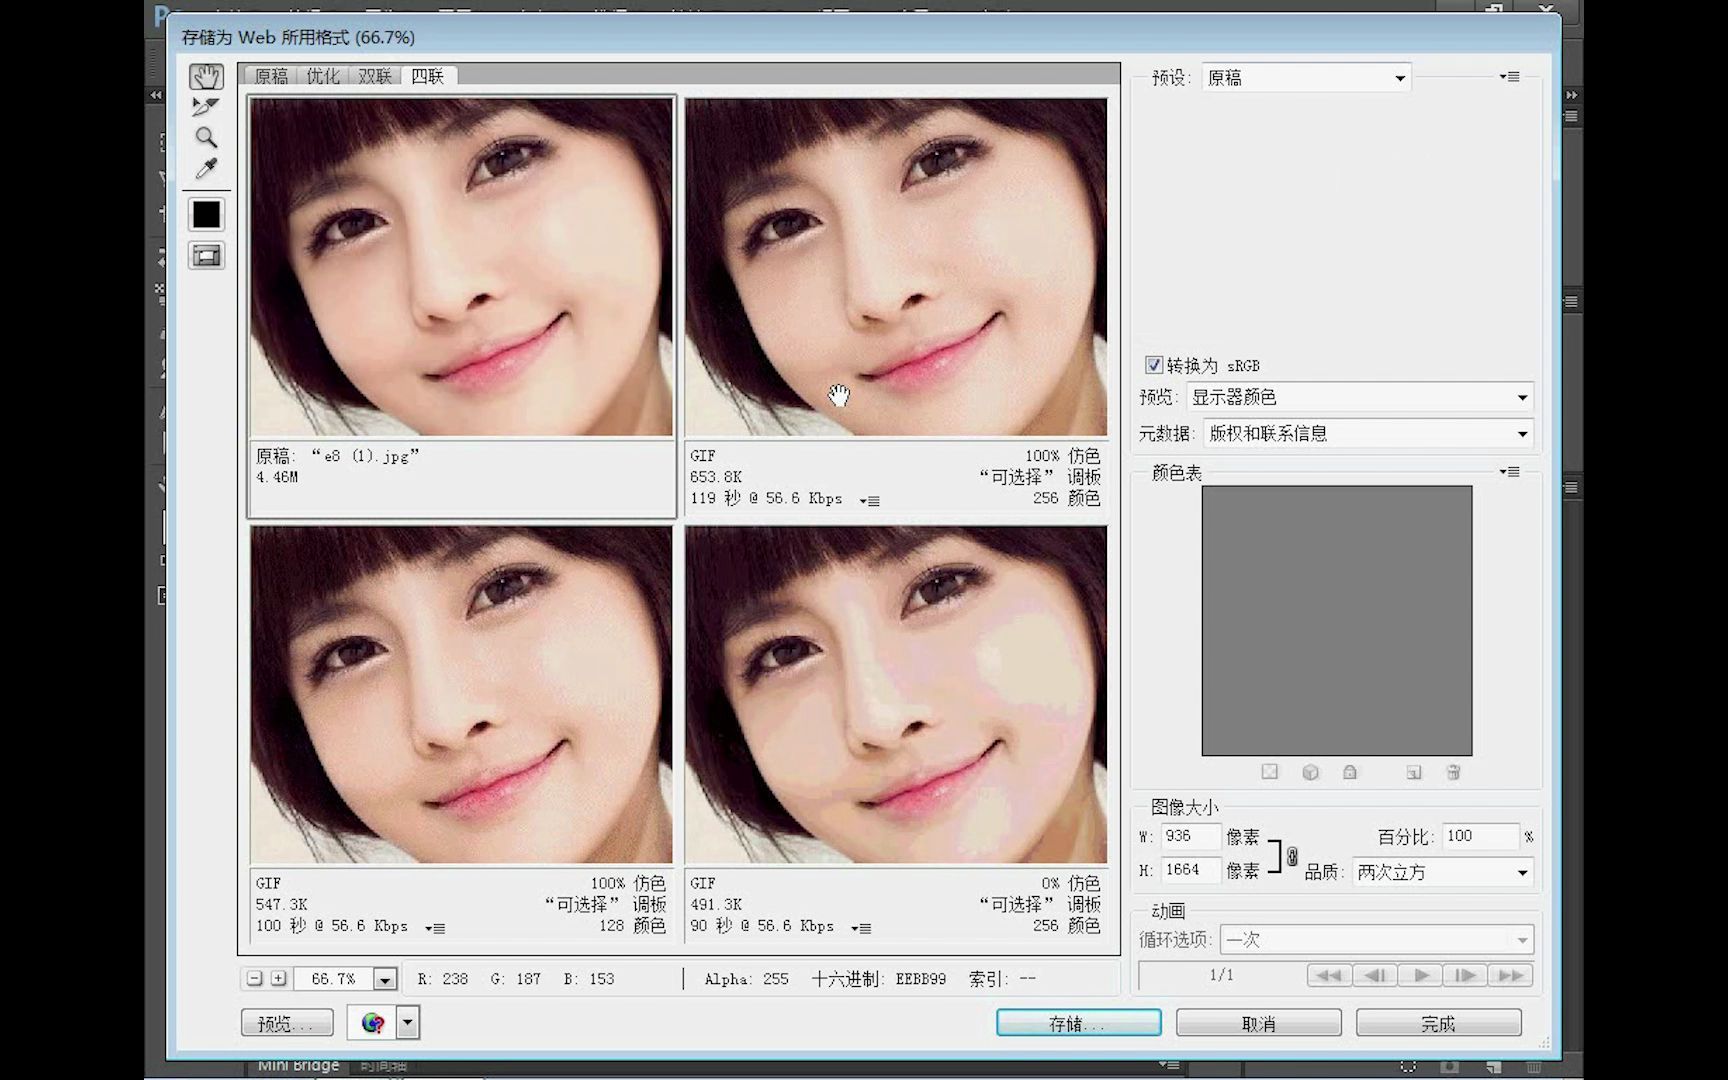Screen dimensions: 1728x1080
Task: Go to last animation frame
Action: [1511, 975]
